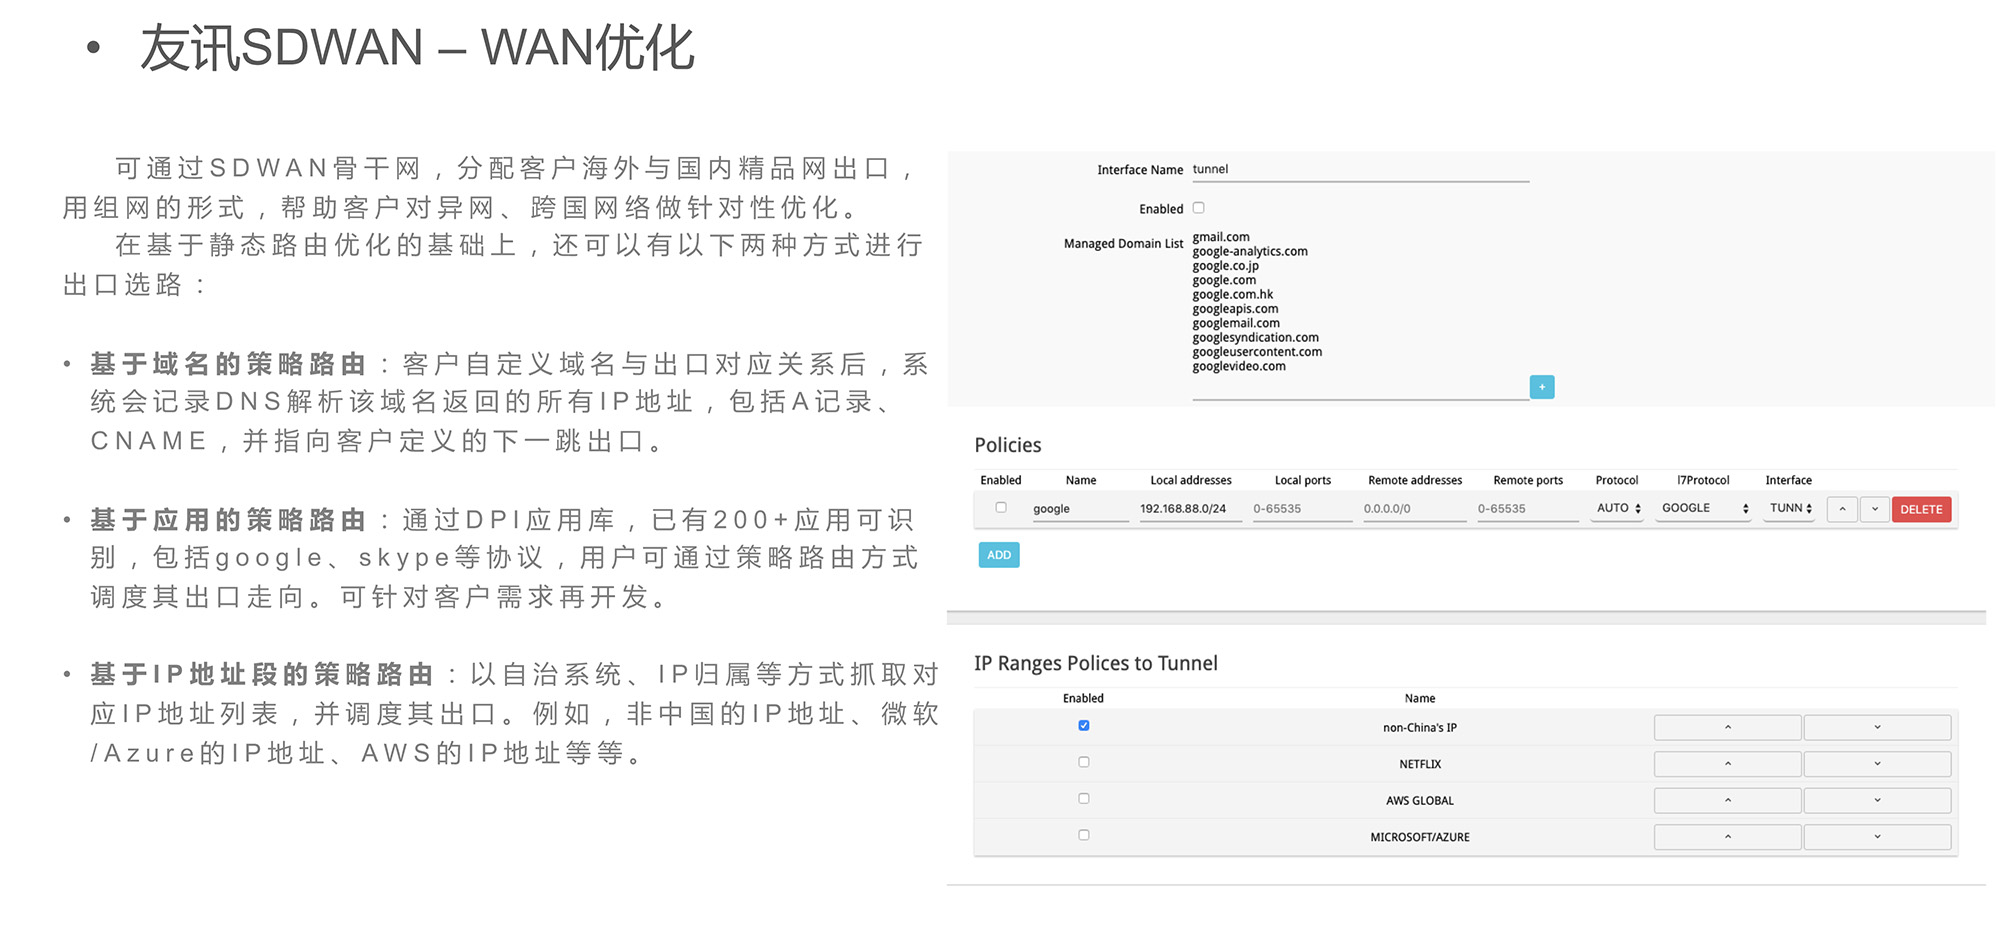This screenshot has width=2000, height=938.
Task: Edit the Local addresses value 192.168.88.0/24
Action: [x=1190, y=508]
